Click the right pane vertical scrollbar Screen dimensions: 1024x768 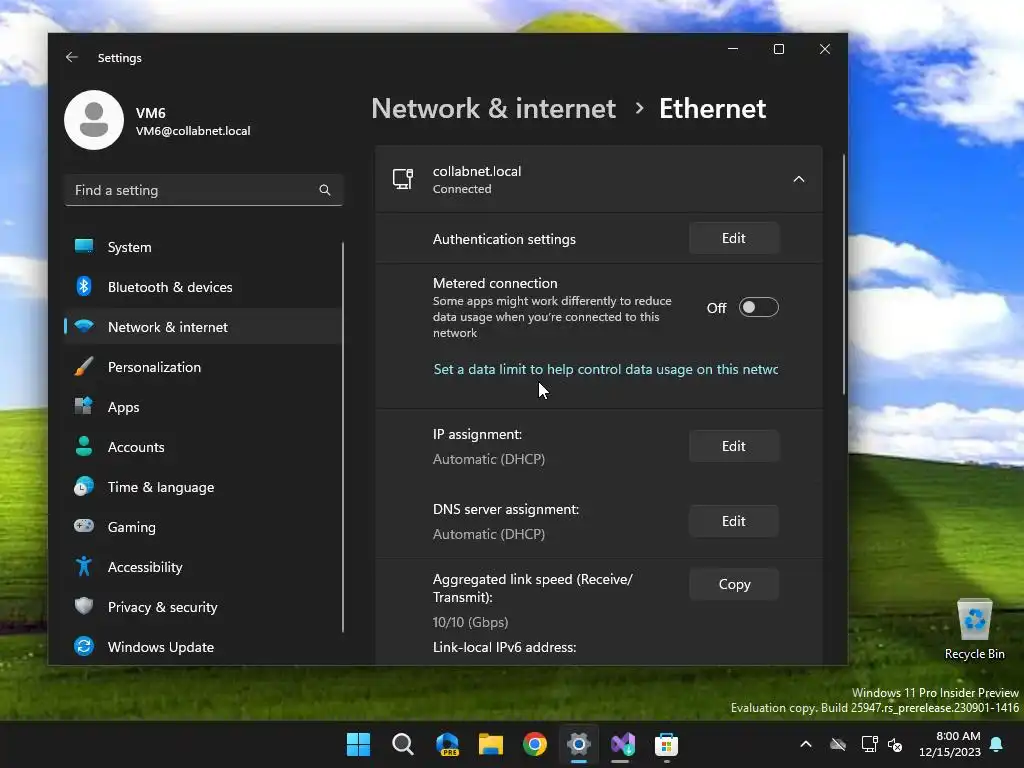click(x=844, y=274)
